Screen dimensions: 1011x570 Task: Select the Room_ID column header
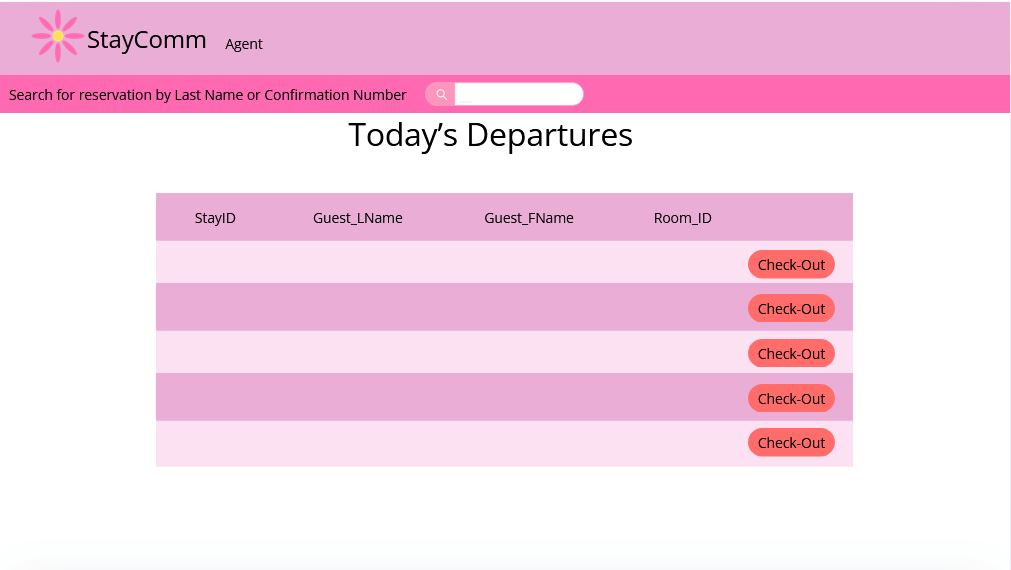click(683, 218)
